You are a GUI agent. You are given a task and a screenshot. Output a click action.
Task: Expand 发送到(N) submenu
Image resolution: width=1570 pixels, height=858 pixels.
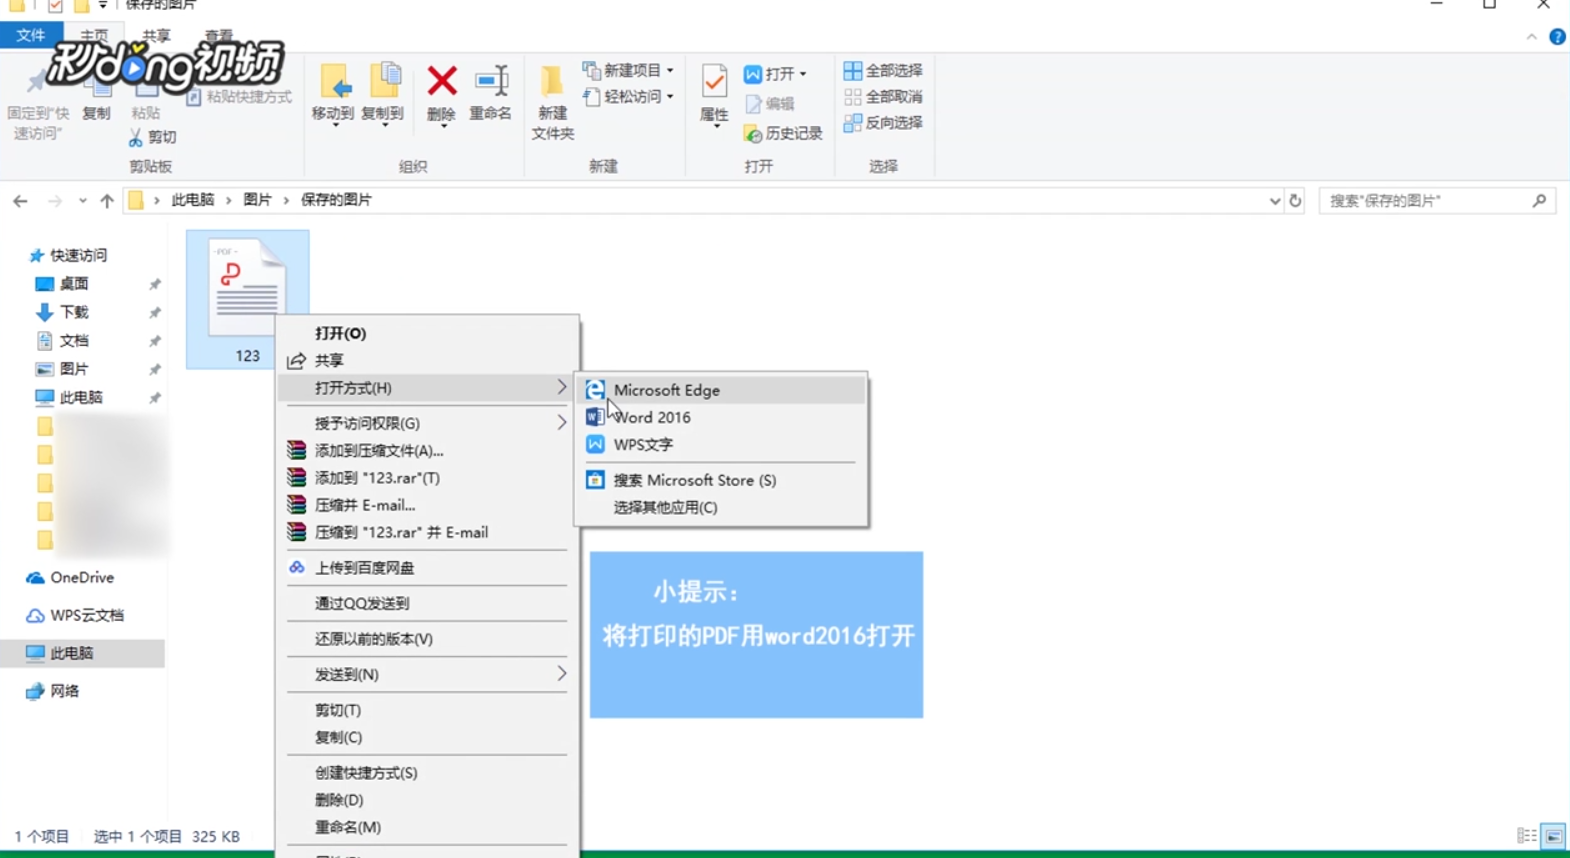(427, 674)
